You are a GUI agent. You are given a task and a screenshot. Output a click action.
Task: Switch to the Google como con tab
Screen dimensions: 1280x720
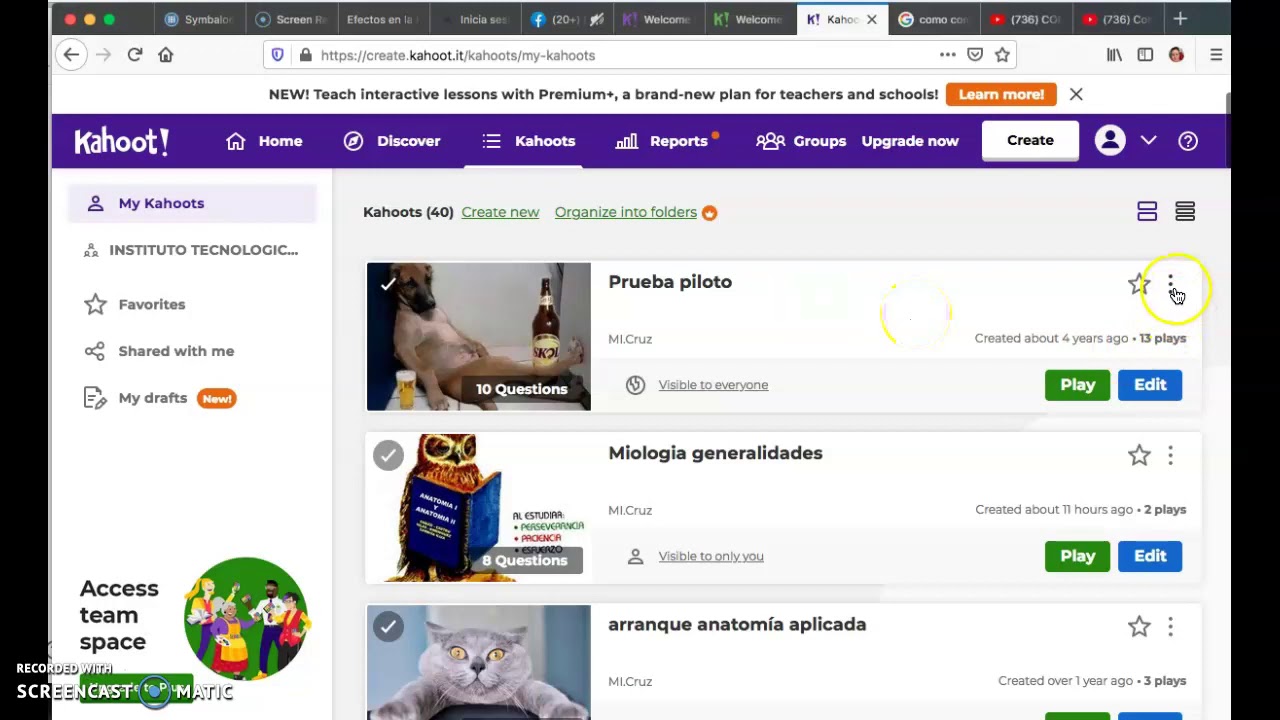pos(932,19)
